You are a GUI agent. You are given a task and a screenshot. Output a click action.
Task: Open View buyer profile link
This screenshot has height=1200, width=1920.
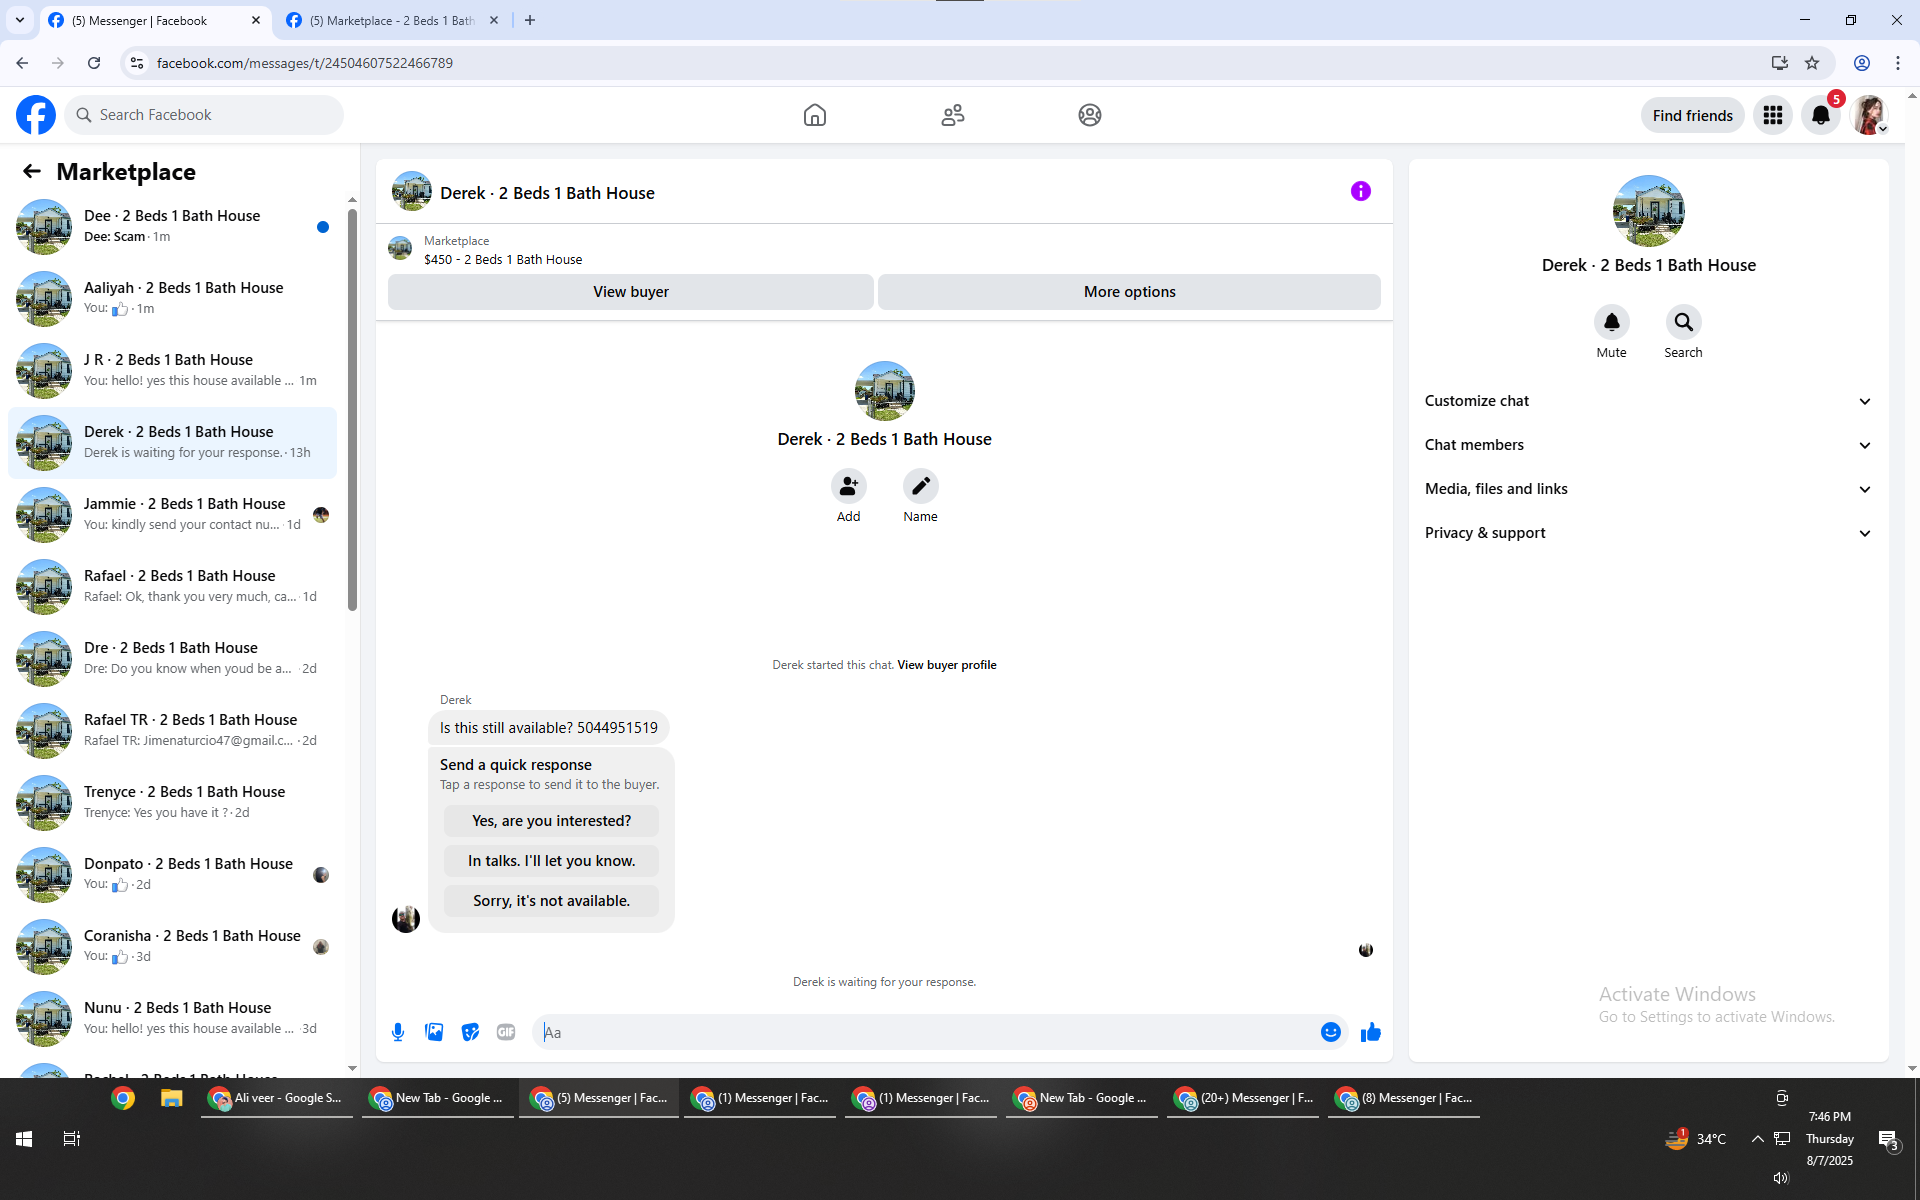(x=947, y=665)
